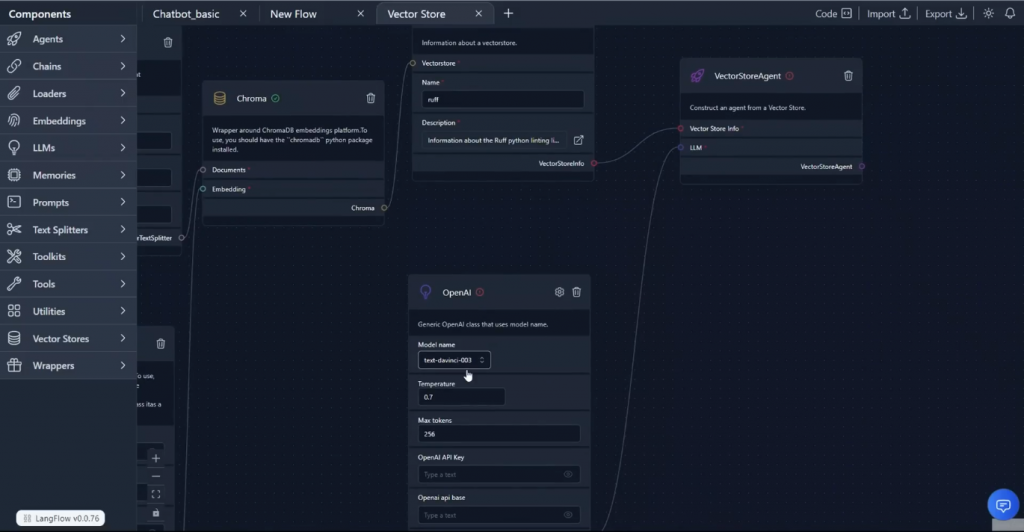This screenshot has width=1024, height=532.
Task: Click the Description field about Ruff linting
Action: (493, 140)
